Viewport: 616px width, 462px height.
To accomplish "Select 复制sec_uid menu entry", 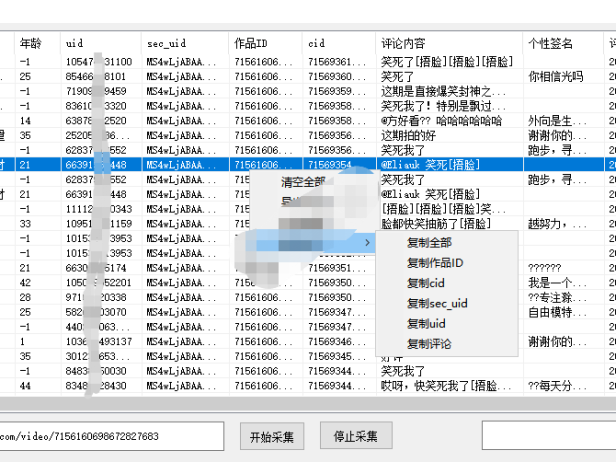I will [x=437, y=304].
